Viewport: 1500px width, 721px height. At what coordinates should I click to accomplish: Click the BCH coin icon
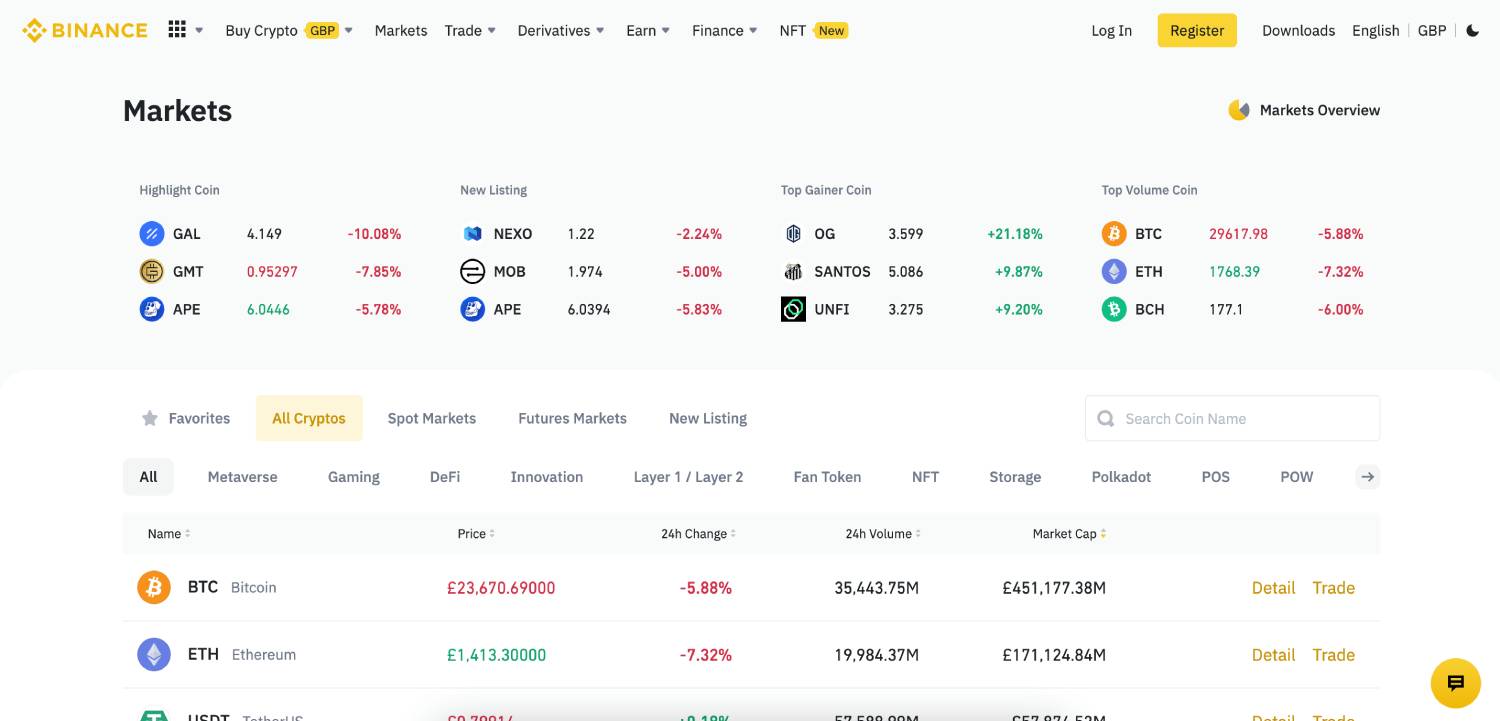pyautogui.click(x=1114, y=309)
